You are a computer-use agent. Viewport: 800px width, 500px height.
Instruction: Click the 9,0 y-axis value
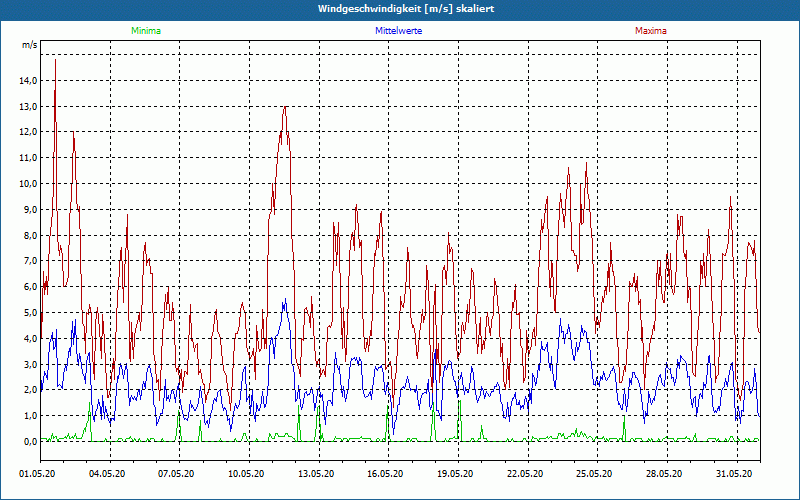[x=31, y=210]
